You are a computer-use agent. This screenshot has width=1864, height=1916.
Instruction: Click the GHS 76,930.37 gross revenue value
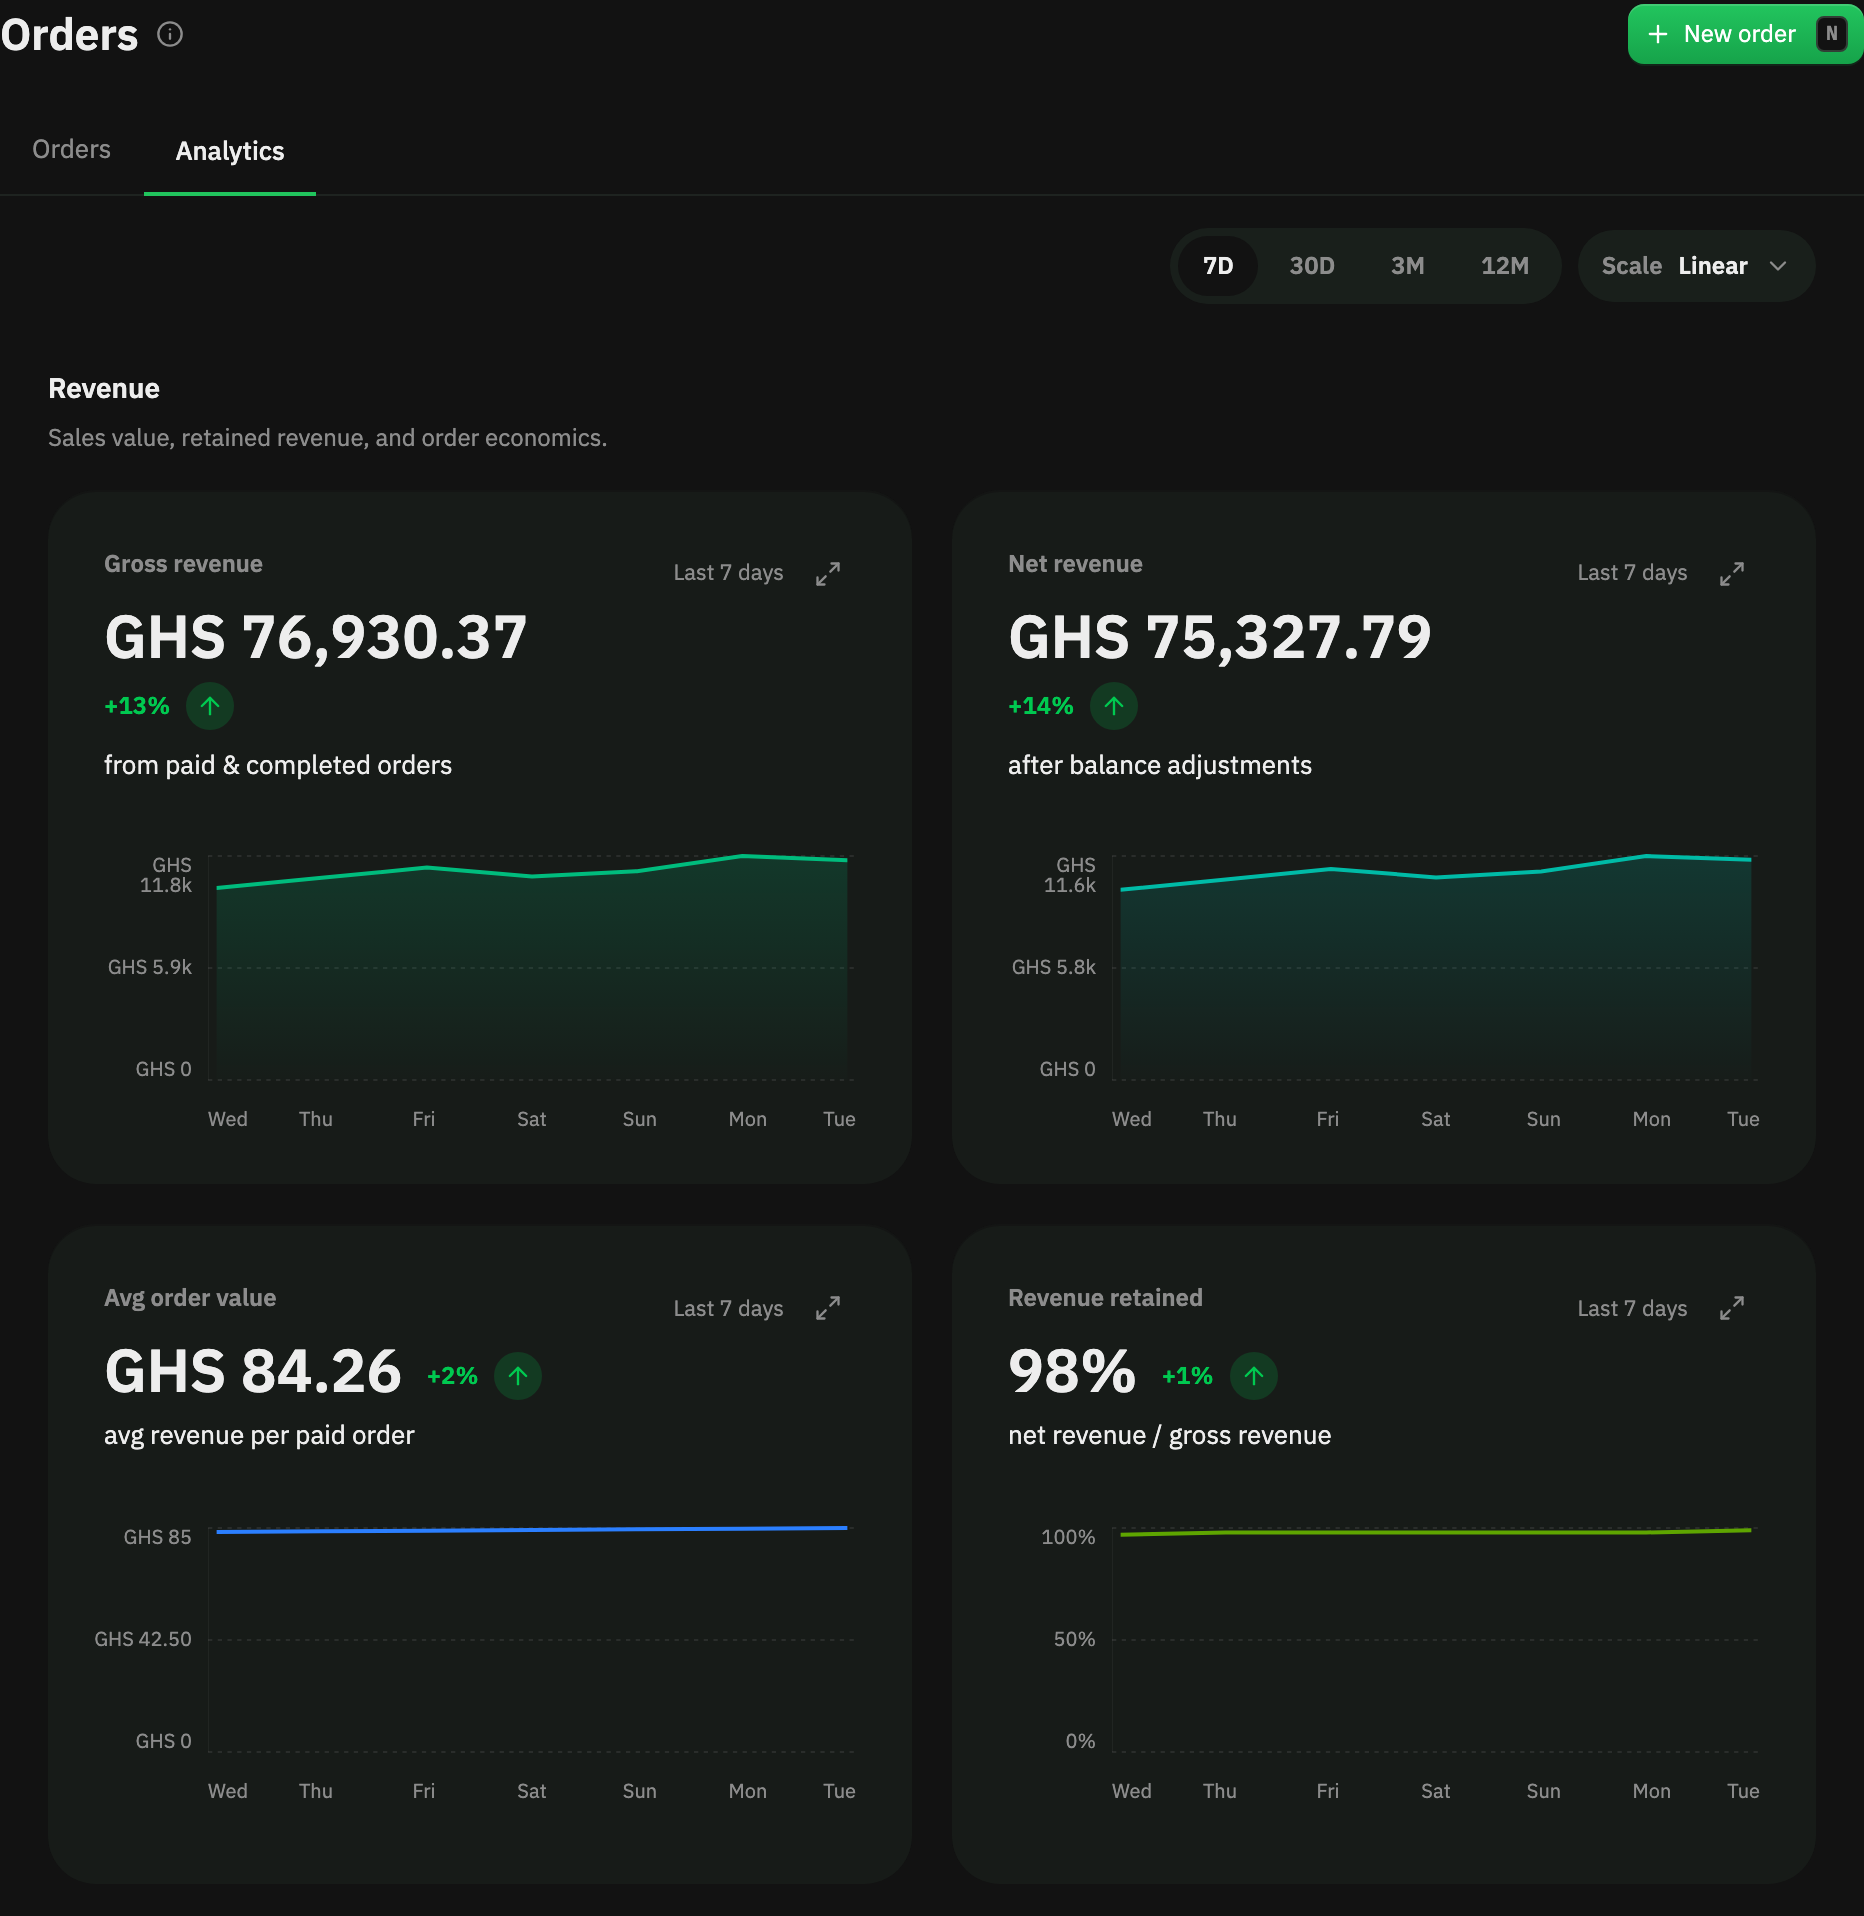click(316, 637)
